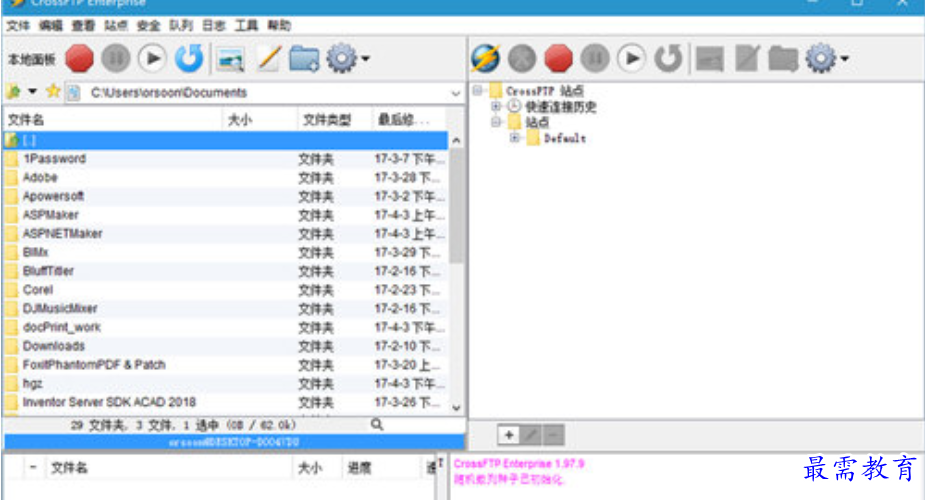
Task: Open the 站点 menu
Action: 116,25
